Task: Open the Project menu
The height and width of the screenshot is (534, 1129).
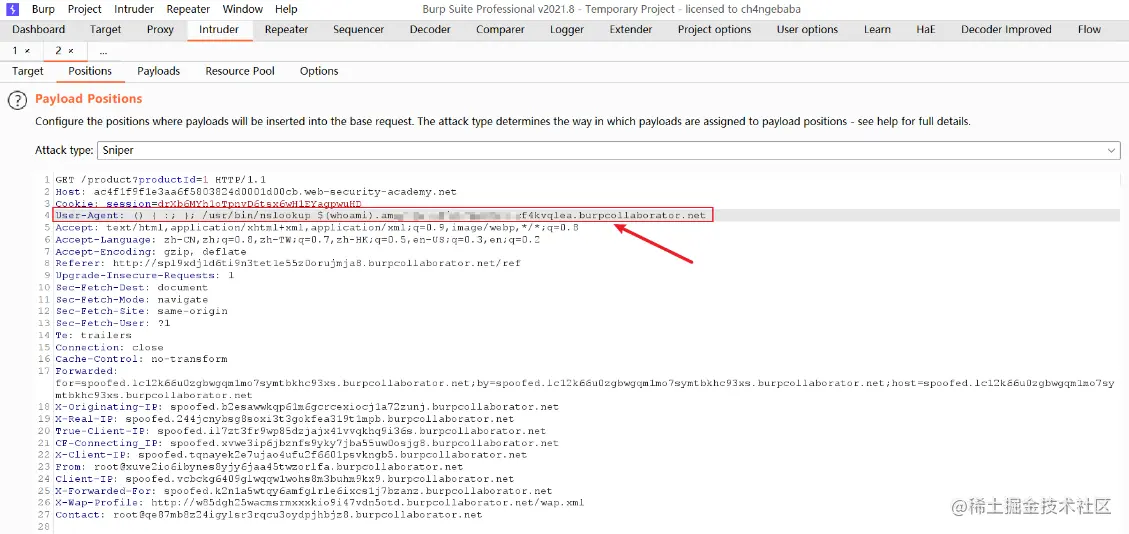Action: pos(85,9)
